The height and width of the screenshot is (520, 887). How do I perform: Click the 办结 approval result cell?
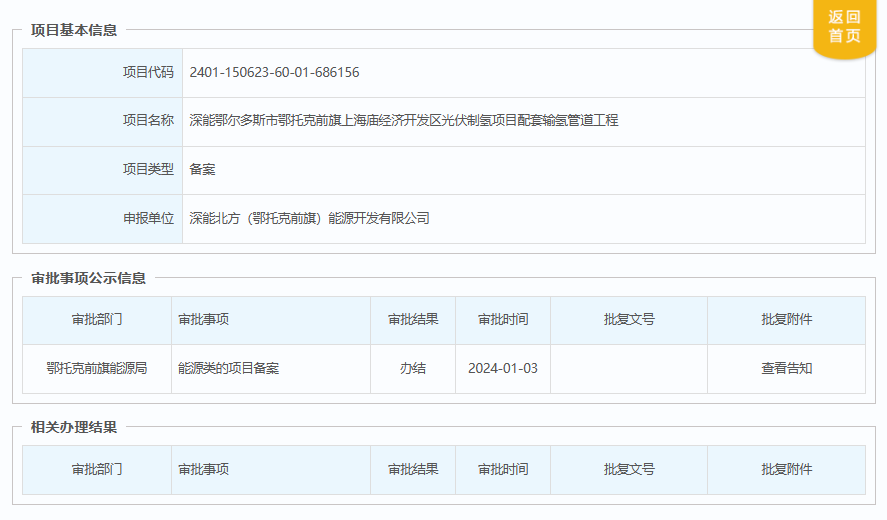click(413, 368)
